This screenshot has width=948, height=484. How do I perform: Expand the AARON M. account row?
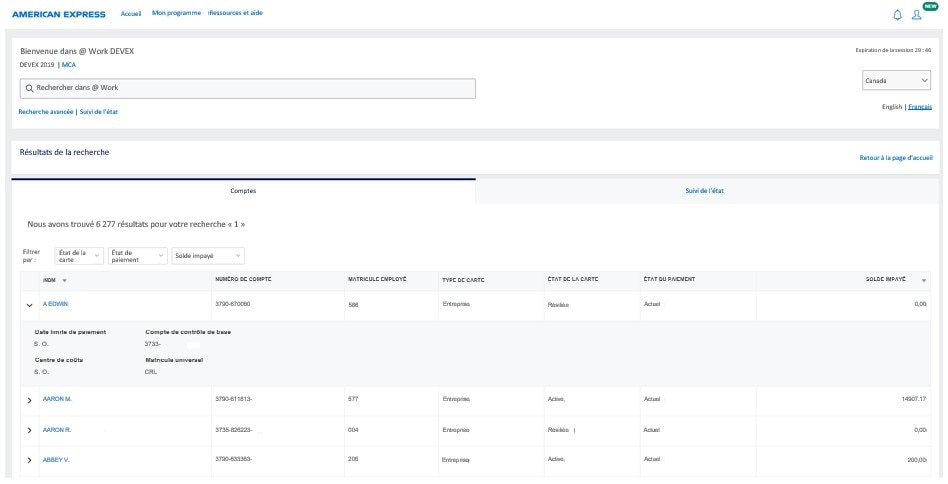(29, 400)
